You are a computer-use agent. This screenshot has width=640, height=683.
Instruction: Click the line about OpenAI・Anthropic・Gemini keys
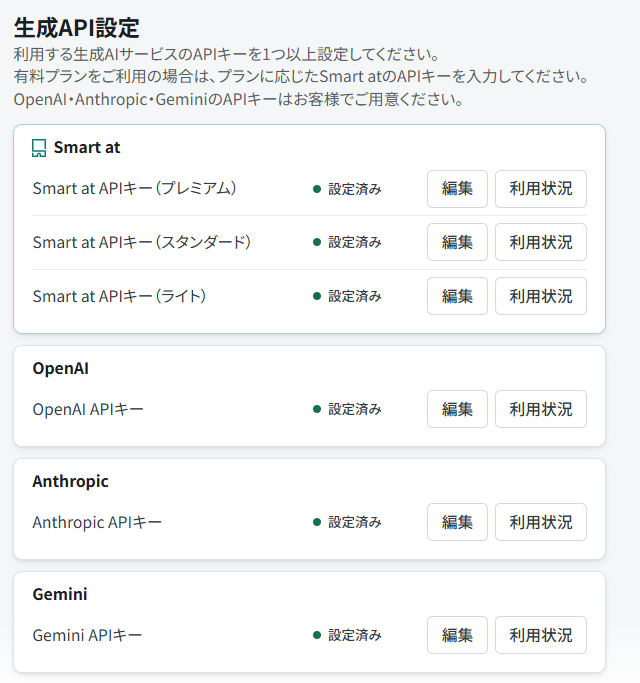click(238, 100)
